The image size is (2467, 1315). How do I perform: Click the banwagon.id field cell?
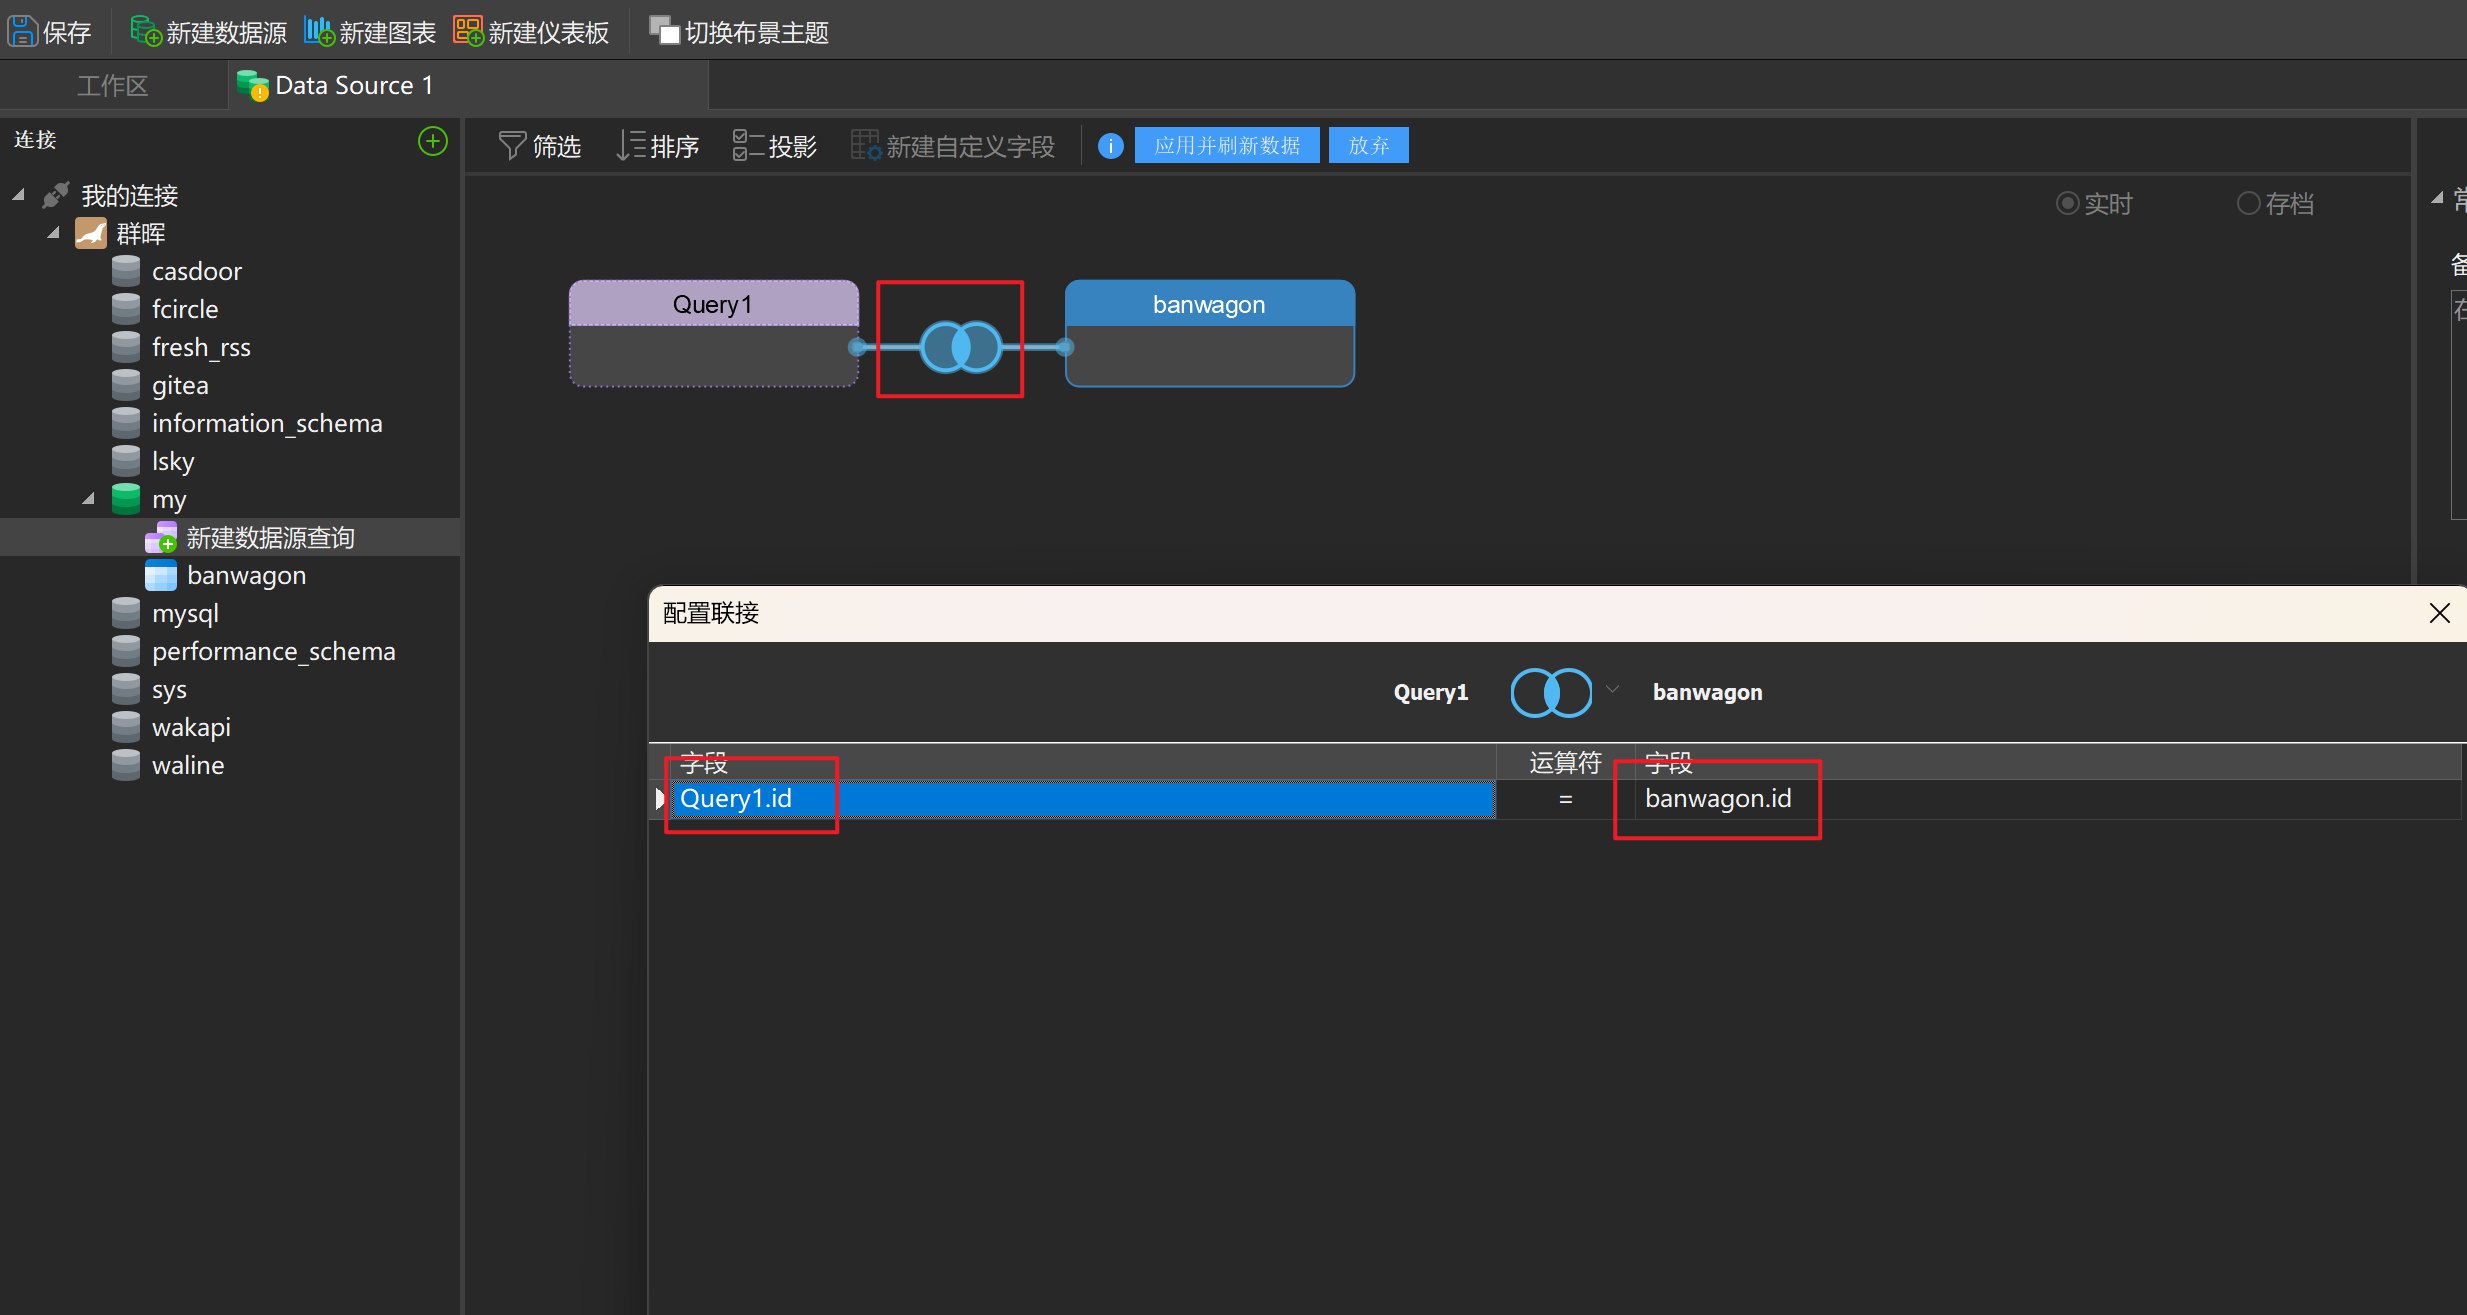2048,799
